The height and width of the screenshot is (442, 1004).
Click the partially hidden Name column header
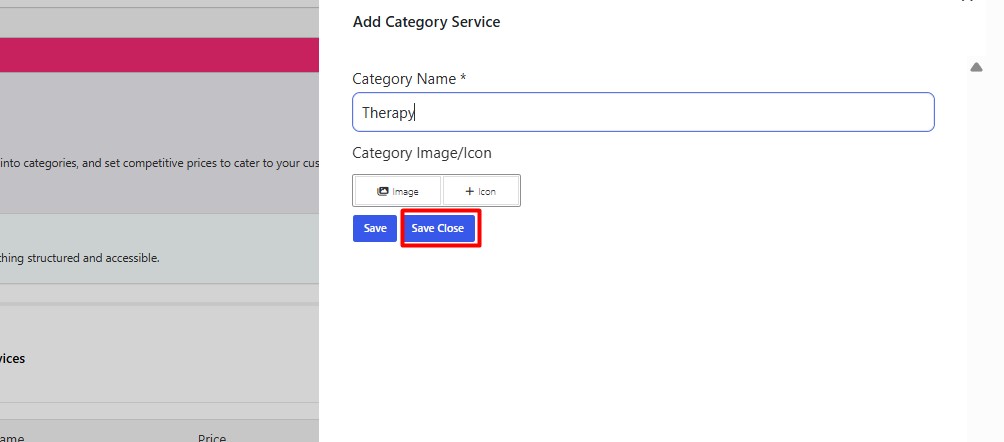point(12,438)
